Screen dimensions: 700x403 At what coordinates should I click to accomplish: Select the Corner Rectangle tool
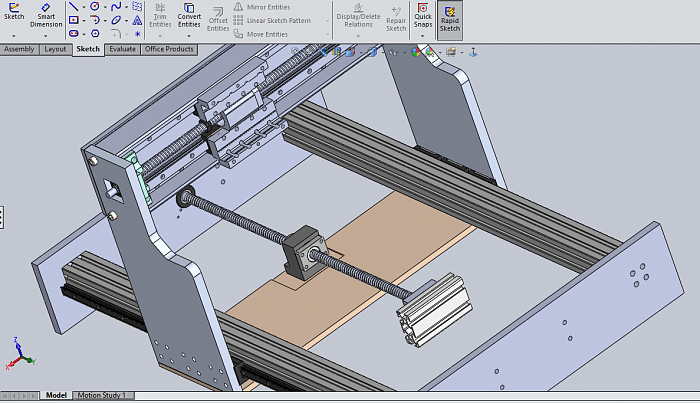coord(74,20)
